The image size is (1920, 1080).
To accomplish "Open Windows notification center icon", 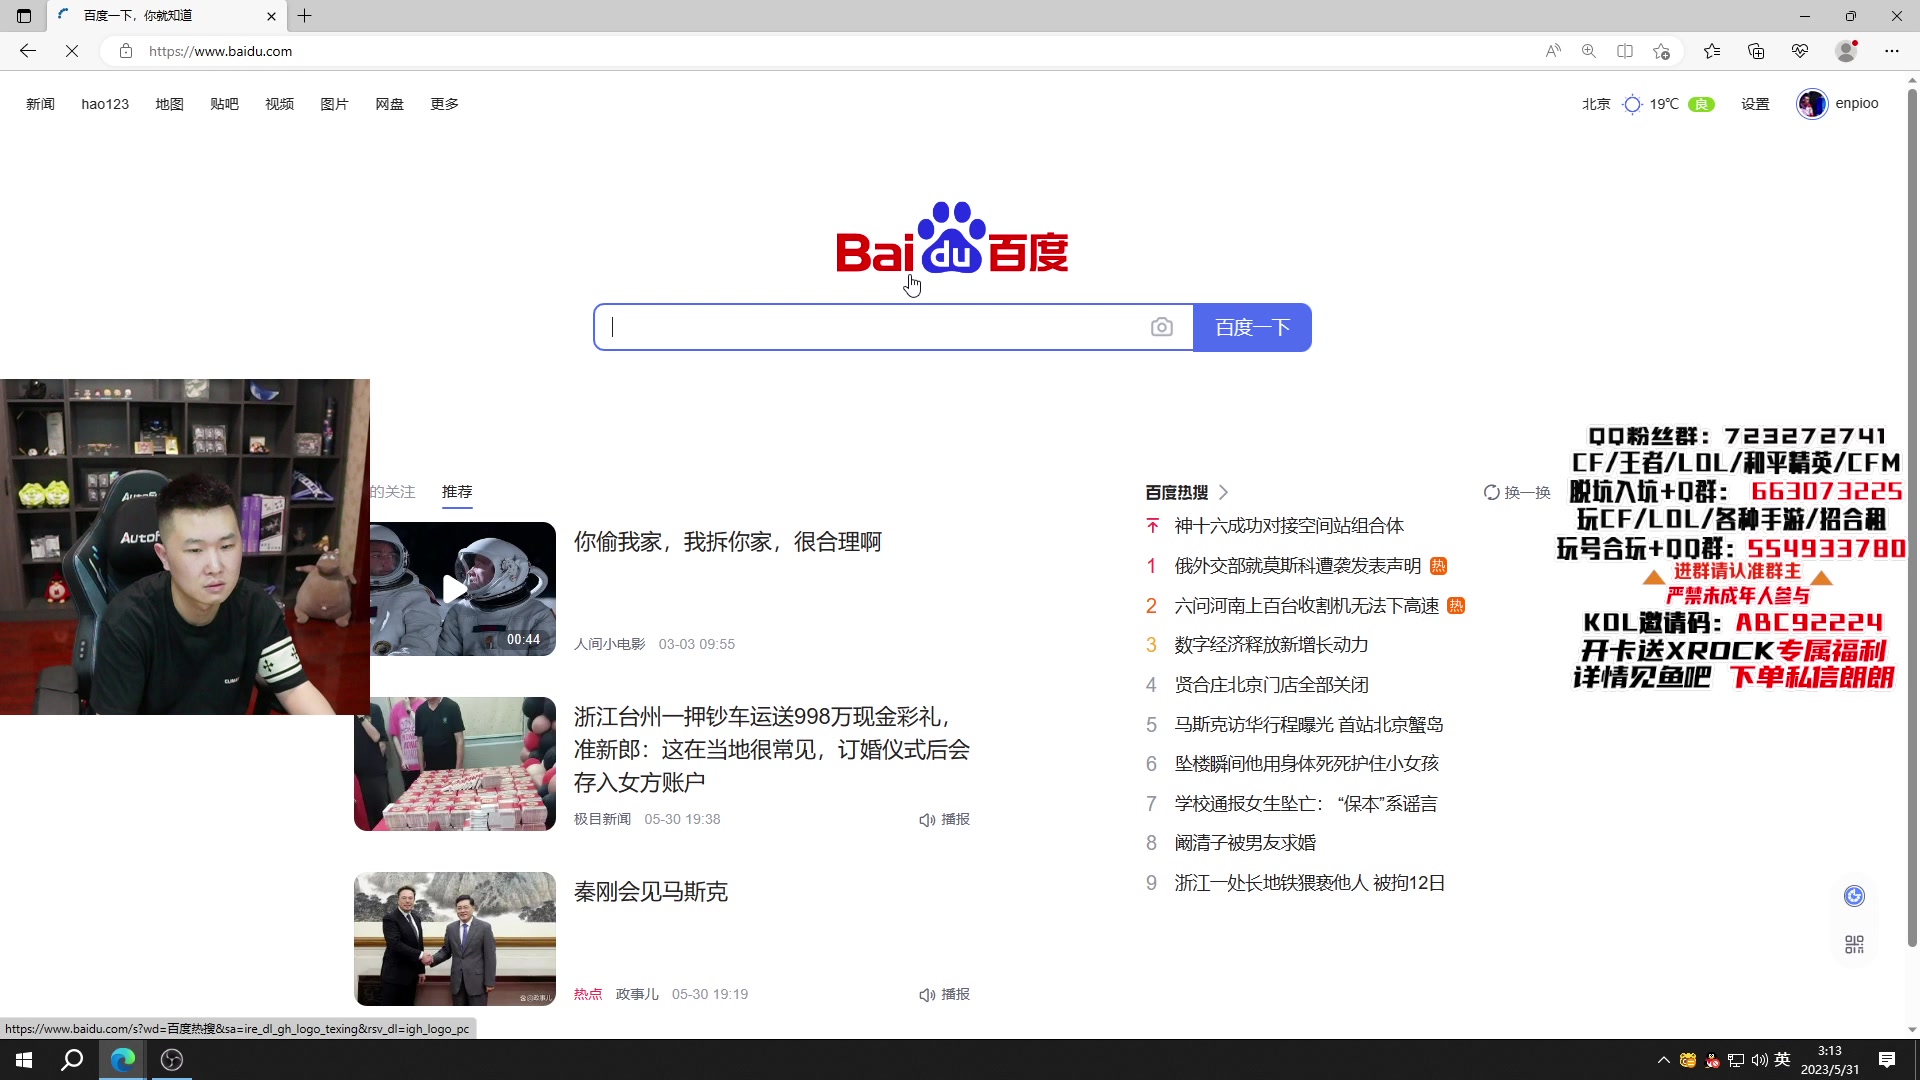I will click(1887, 1060).
